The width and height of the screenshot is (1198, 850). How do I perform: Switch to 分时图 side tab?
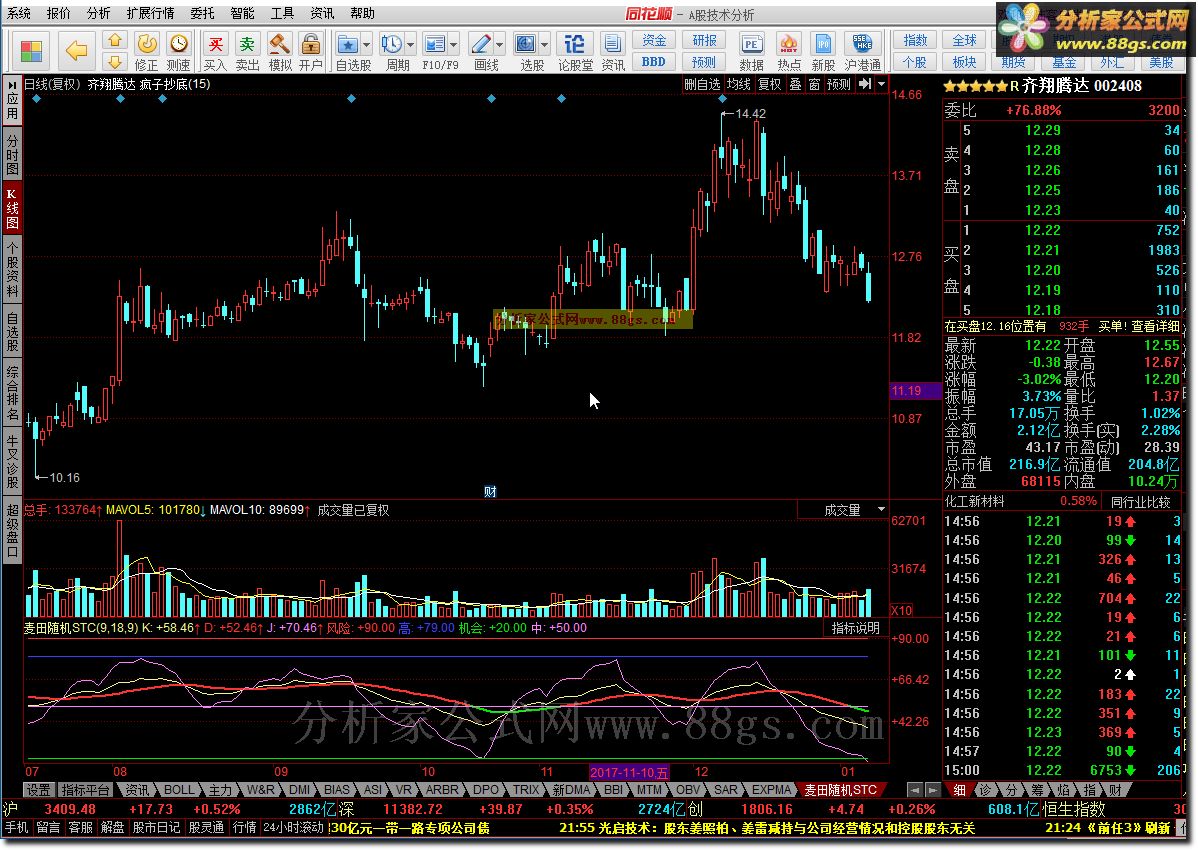pos(12,154)
